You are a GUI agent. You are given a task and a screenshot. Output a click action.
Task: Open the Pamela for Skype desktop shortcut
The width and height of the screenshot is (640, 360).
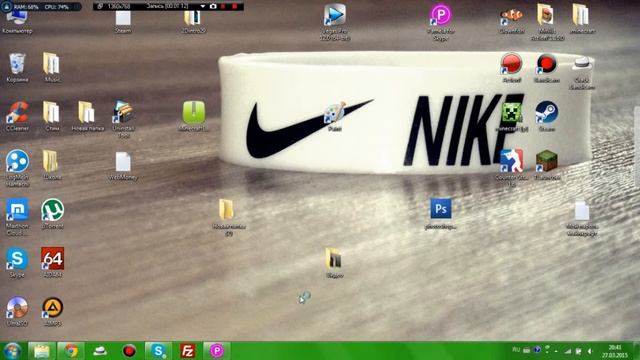point(441,22)
